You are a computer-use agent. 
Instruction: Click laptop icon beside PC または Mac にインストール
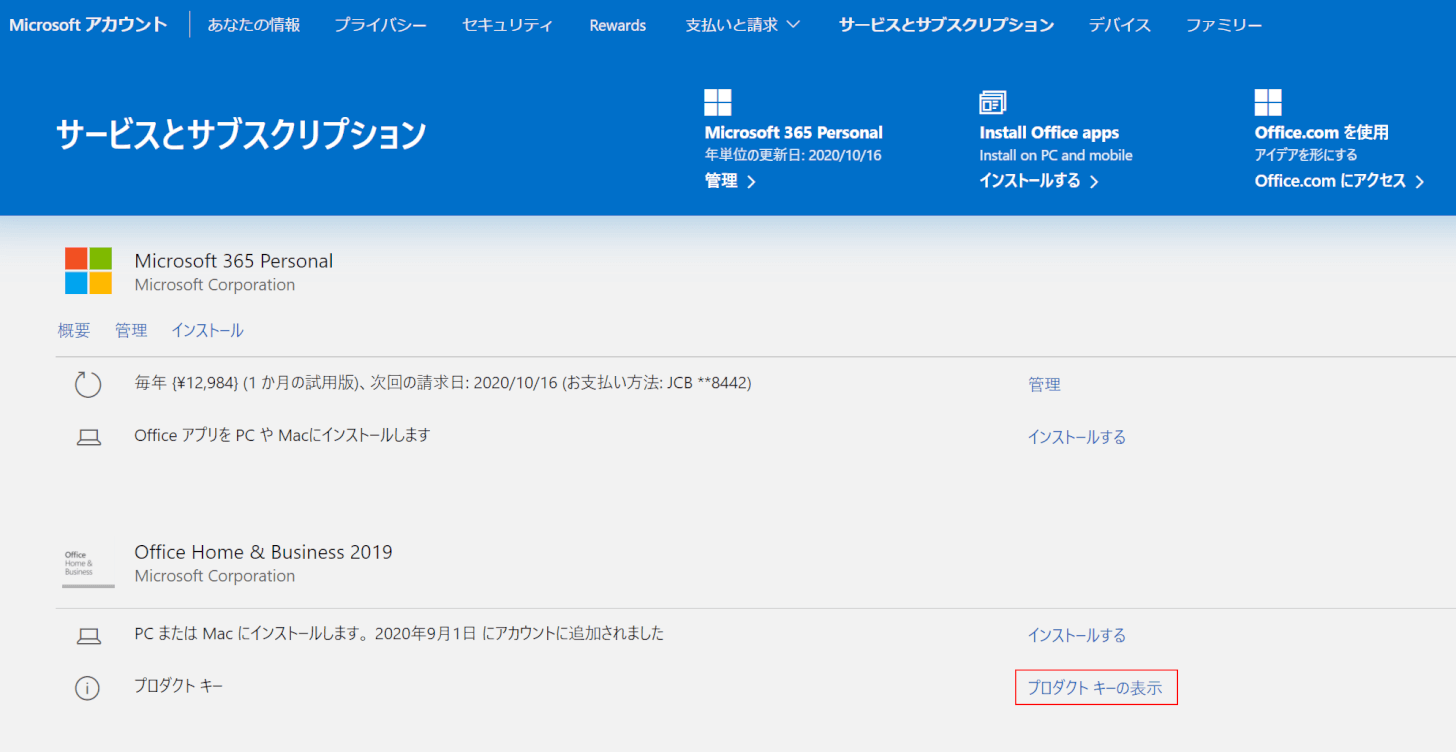pos(88,635)
